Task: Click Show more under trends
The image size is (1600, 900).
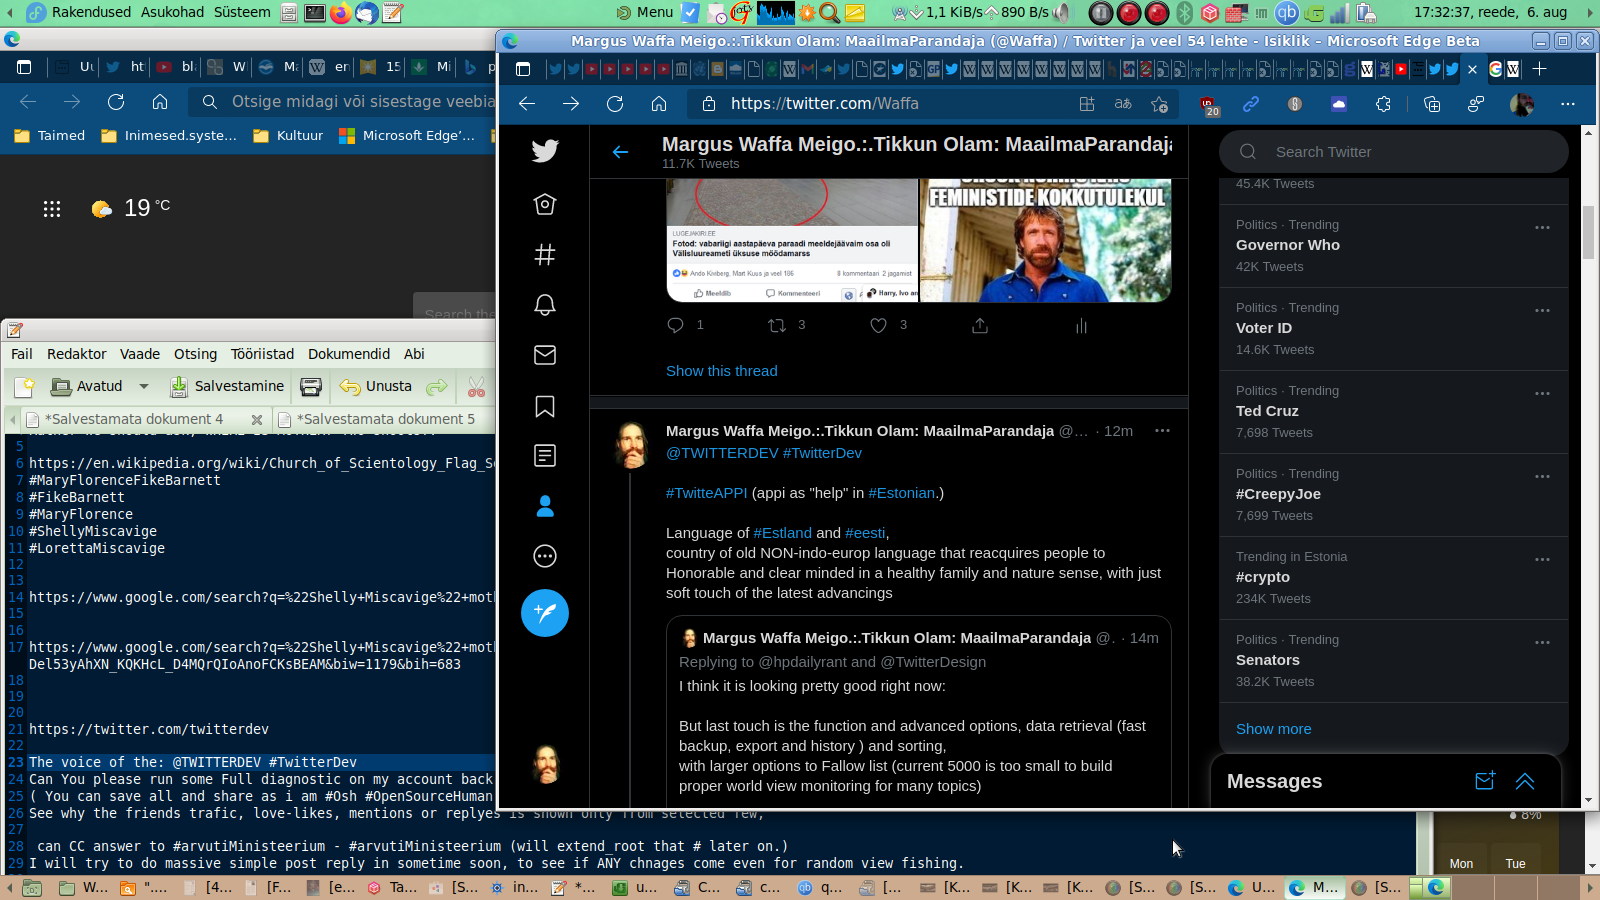Action: pos(1273,729)
